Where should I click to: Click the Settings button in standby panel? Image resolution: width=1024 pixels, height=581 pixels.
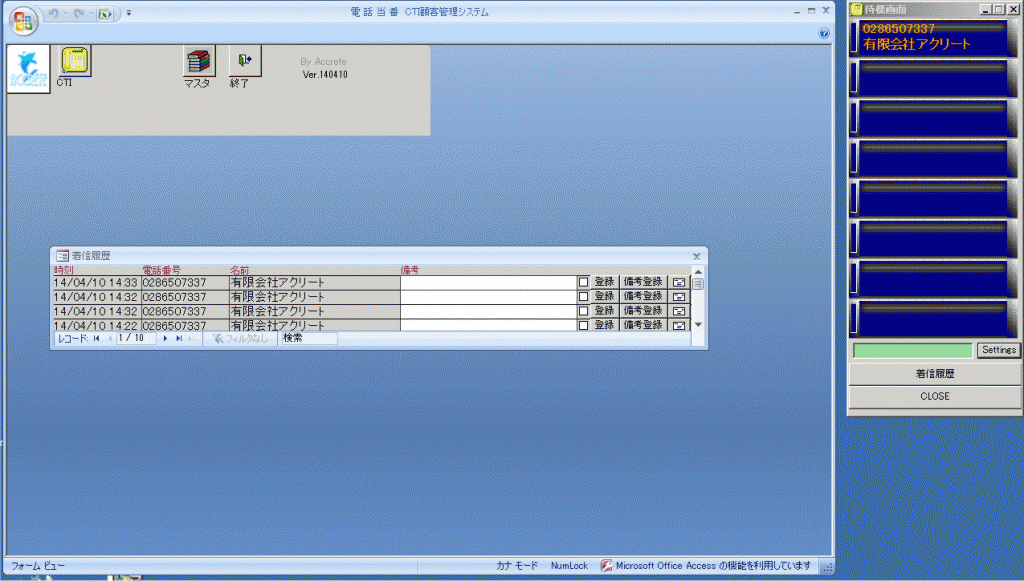998,351
